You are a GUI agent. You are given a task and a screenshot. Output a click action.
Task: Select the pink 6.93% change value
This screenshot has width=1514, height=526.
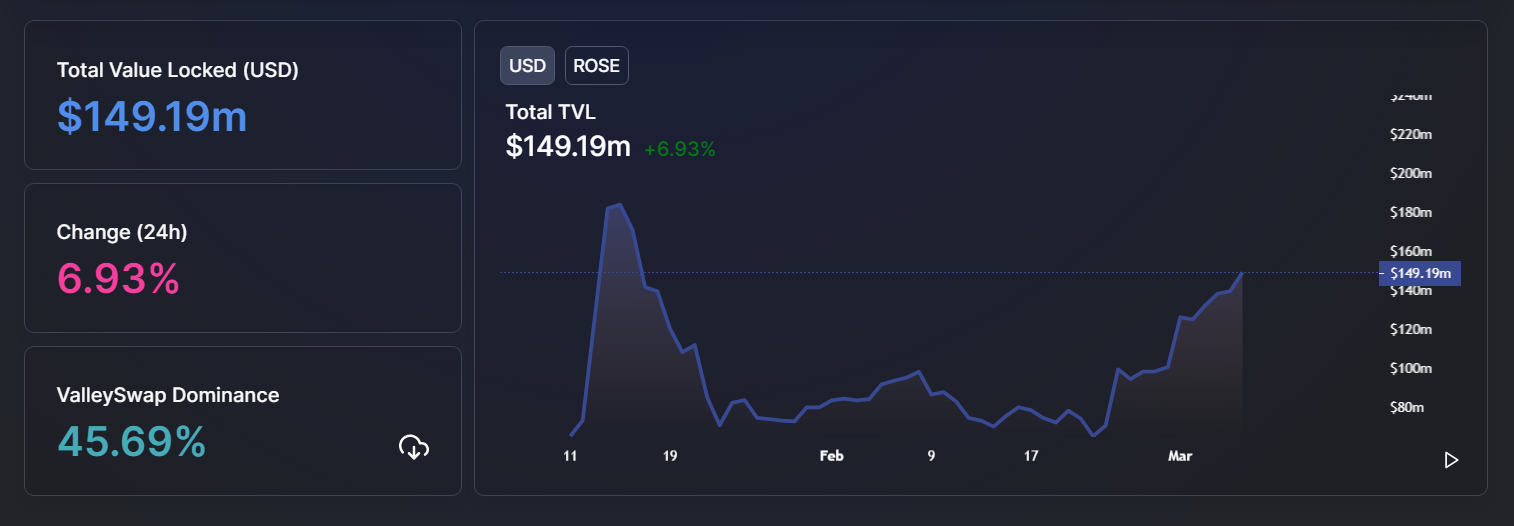pyautogui.click(x=118, y=280)
